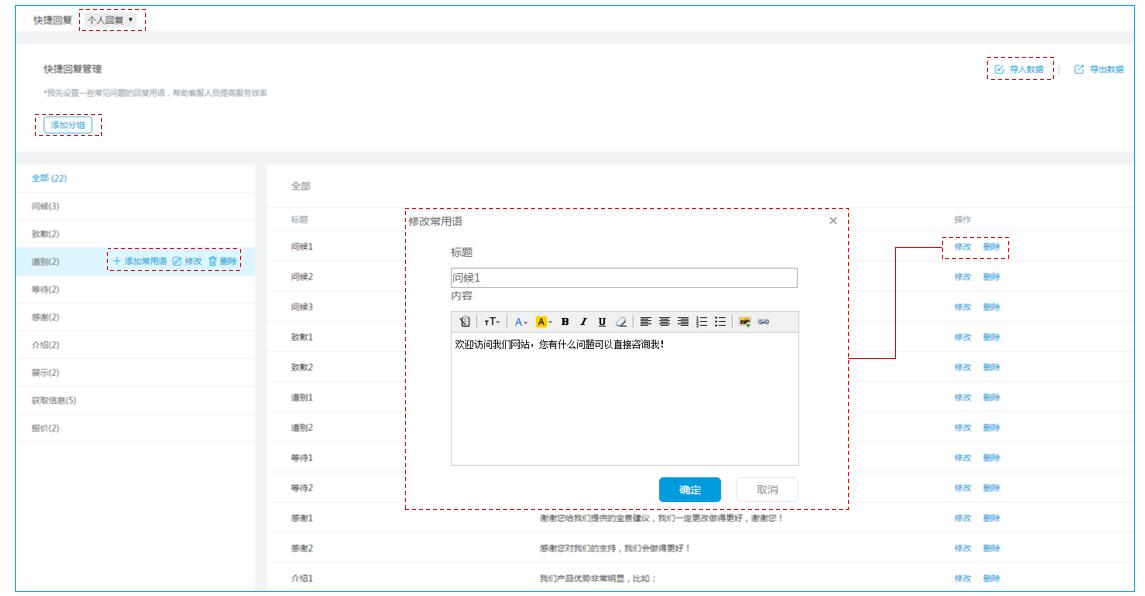This screenshot has width=1145, height=596.
Task: Click the 确定 button
Action: (690, 489)
